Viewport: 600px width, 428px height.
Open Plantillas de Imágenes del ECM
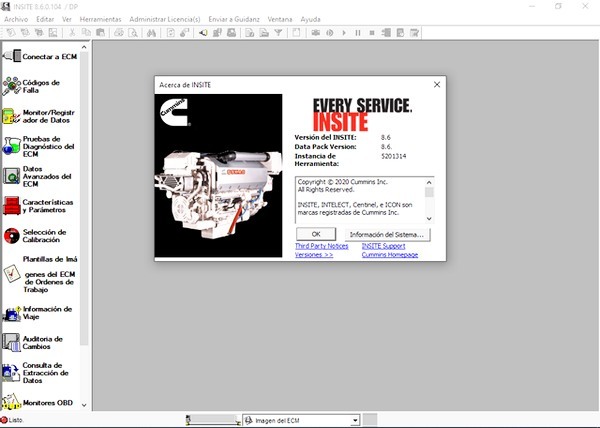pyautogui.click(x=40, y=274)
